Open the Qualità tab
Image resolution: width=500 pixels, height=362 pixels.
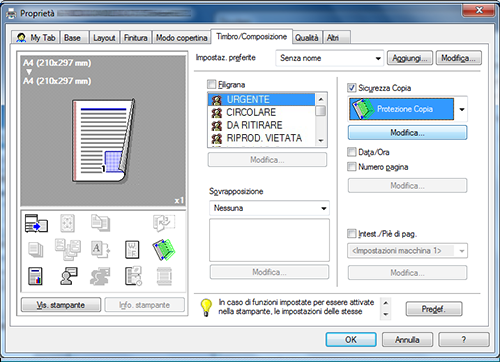point(307,38)
